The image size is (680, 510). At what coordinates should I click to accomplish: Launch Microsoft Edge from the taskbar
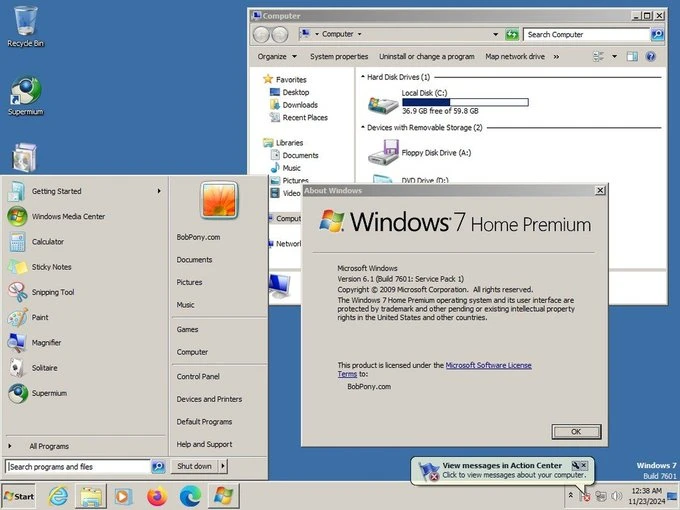pos(190,495)
